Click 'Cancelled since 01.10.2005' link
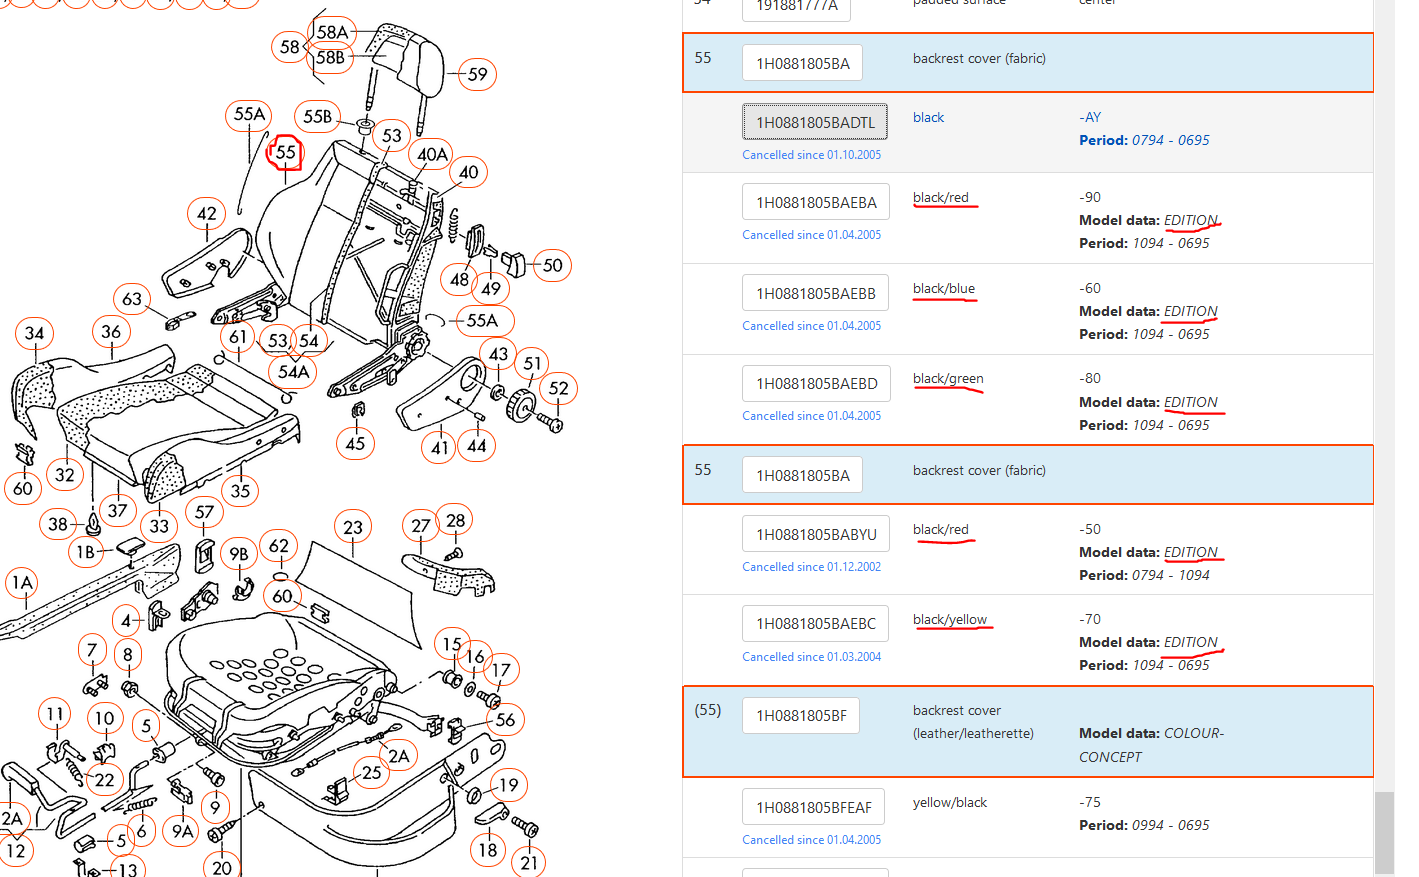Image resolution: width=1419 pixels, height=877 pixels. tap(812, 155)
